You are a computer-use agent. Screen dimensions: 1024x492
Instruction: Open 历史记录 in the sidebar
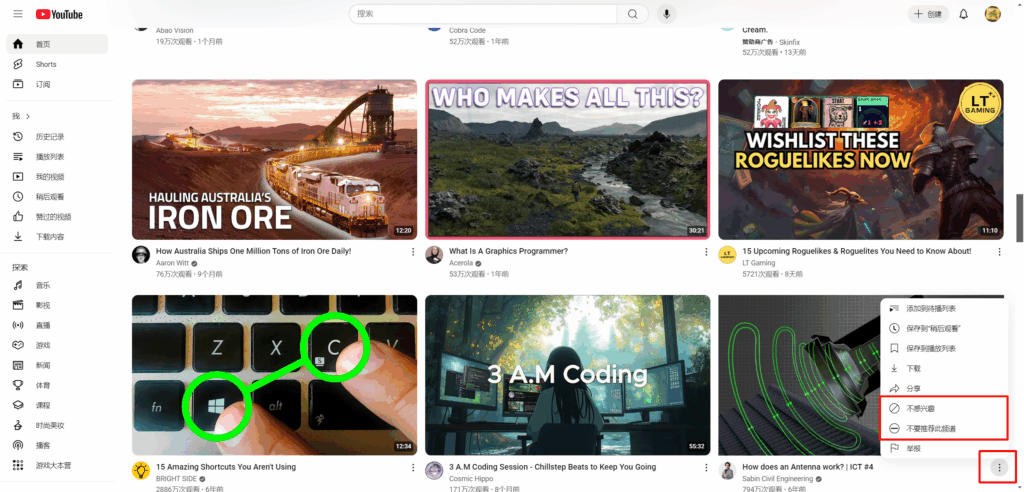[x=57, y=137]
